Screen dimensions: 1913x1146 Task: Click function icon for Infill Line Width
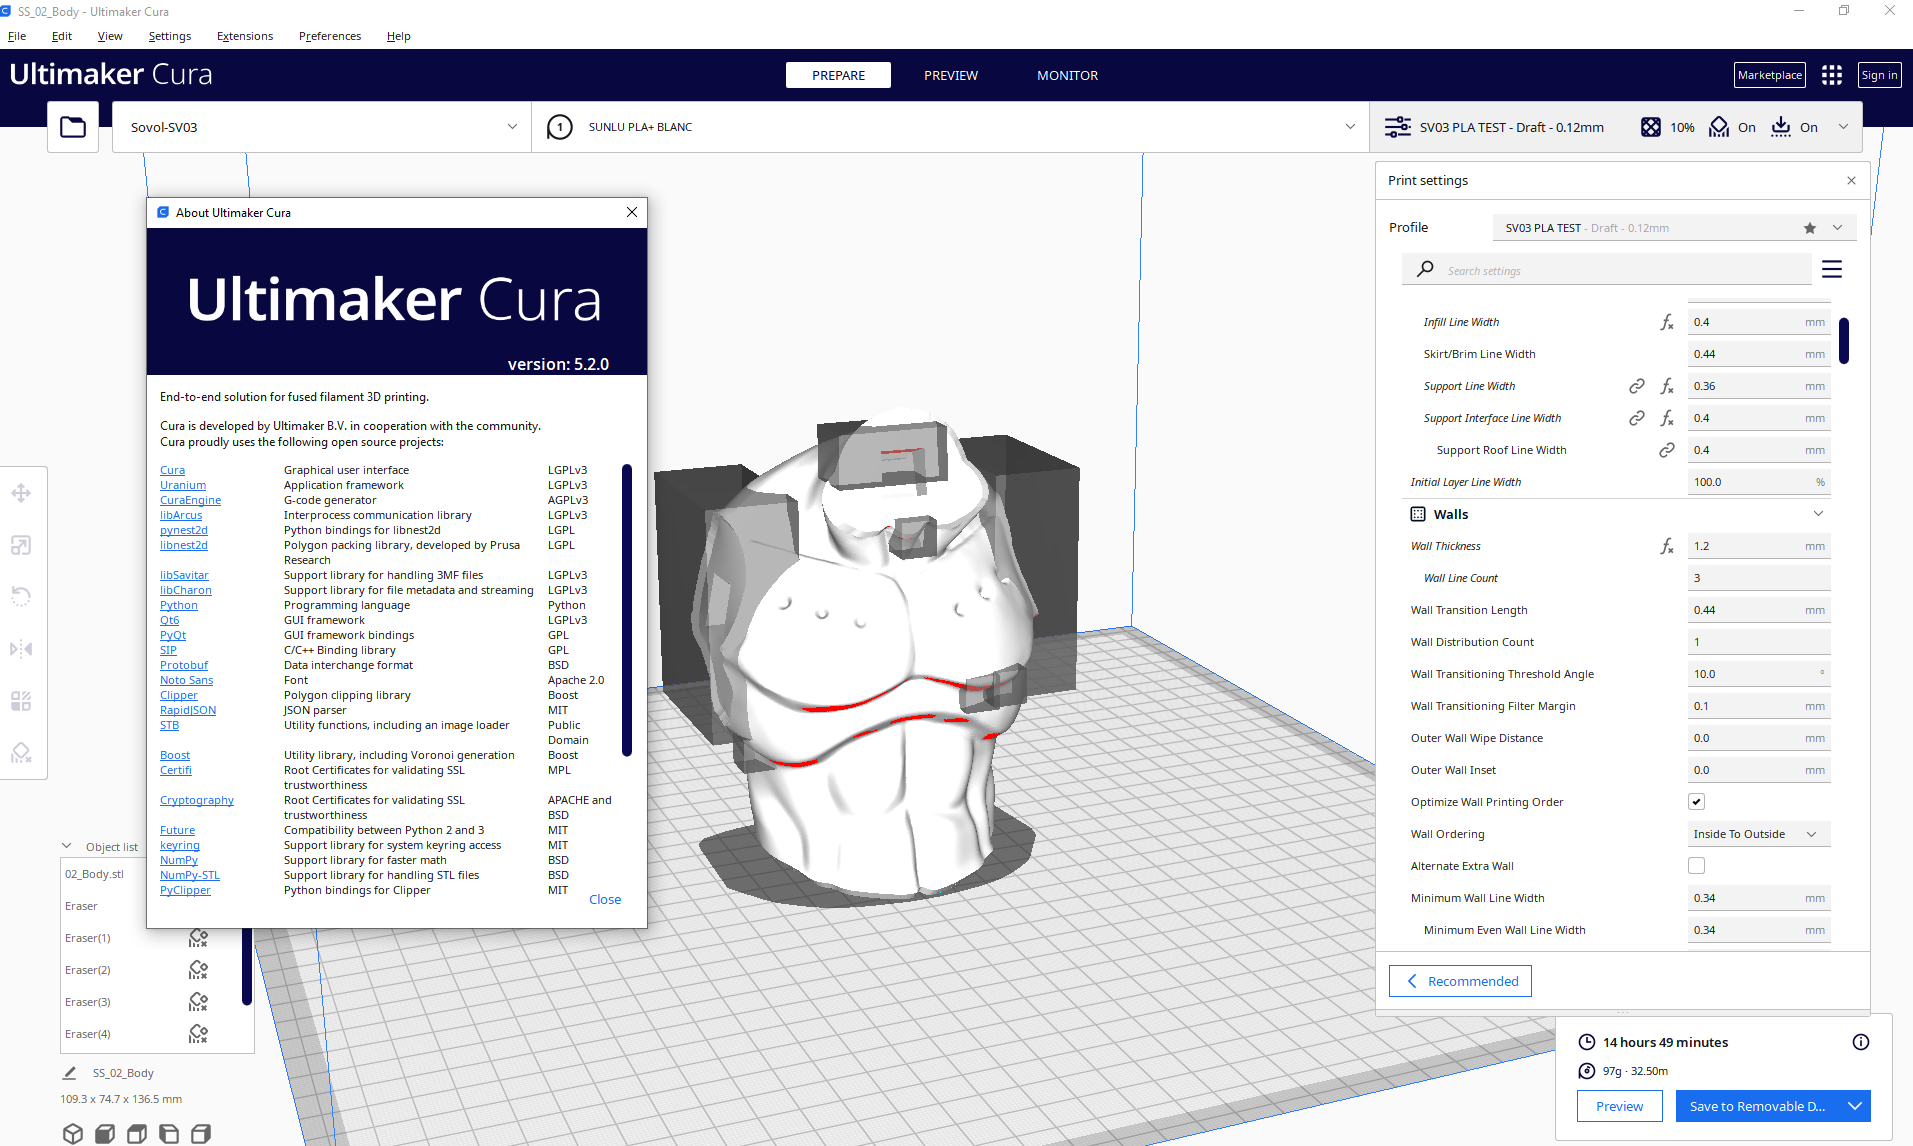click(1667, 322)
